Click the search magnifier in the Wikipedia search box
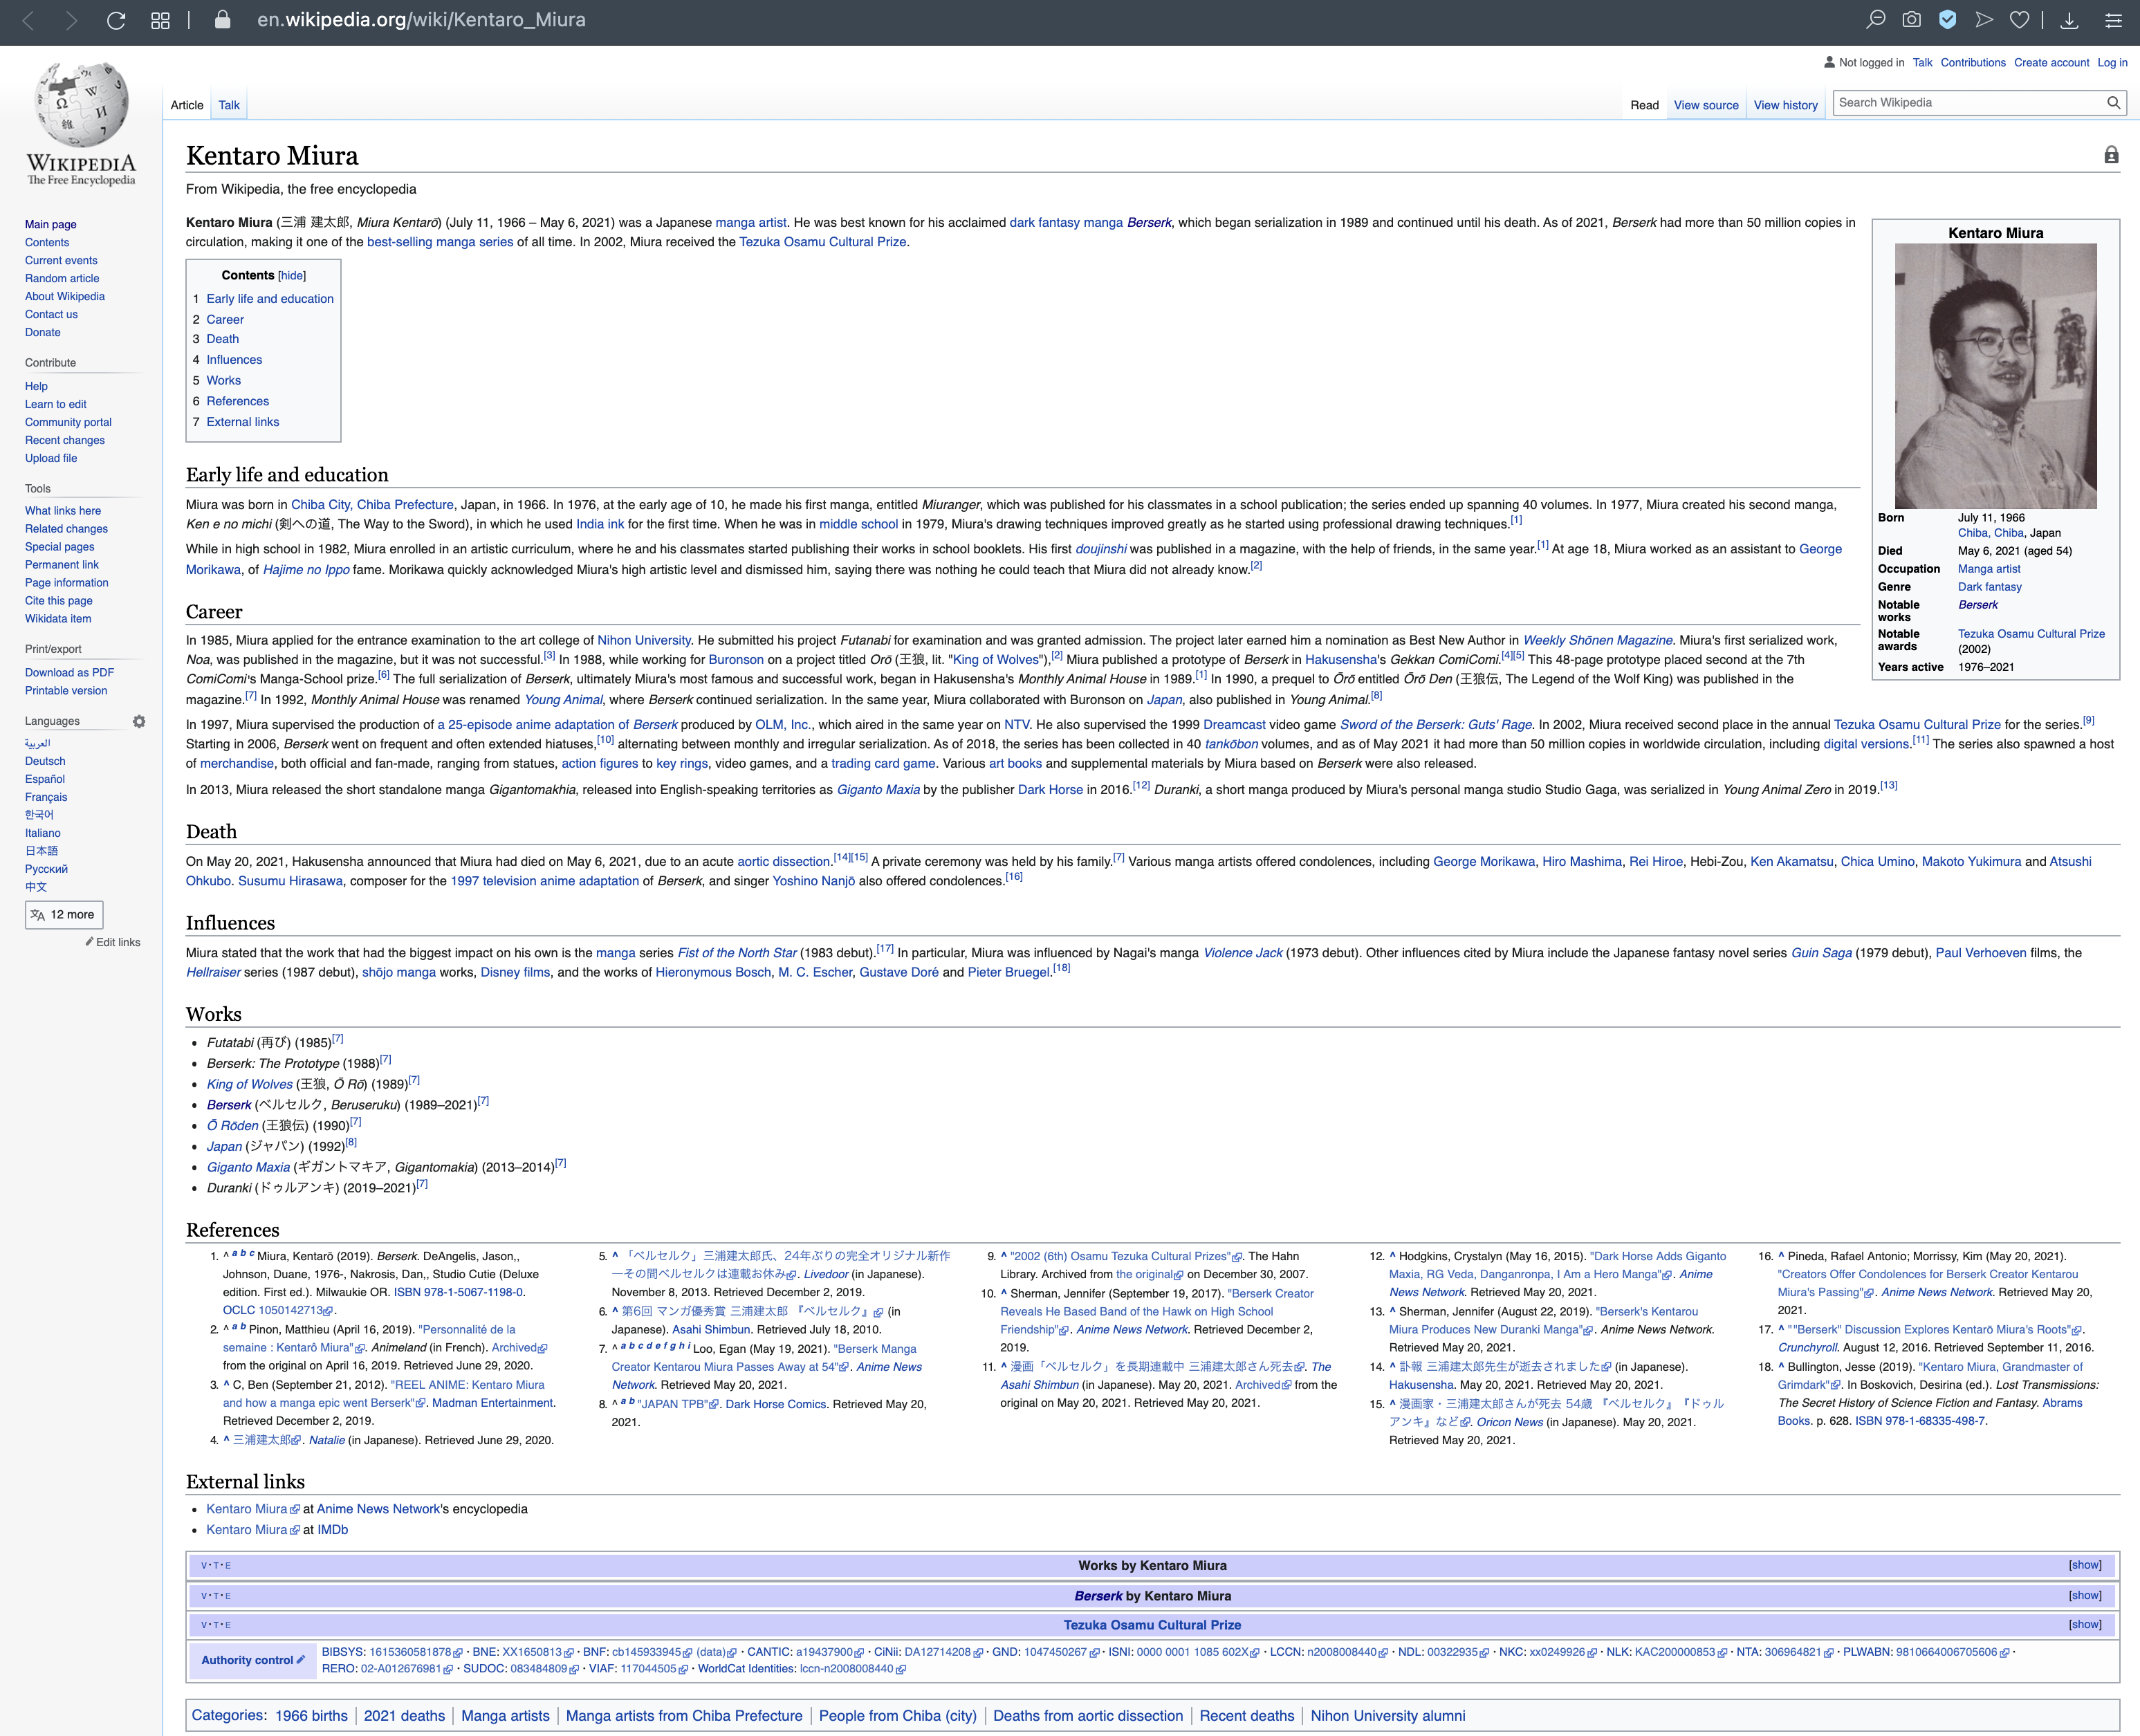This screenshot has width=2140, height=1736. 2113,103
